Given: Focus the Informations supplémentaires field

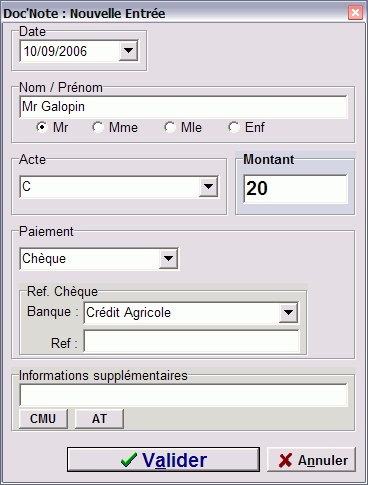Looking at the screenshot, I should [183, 395].
